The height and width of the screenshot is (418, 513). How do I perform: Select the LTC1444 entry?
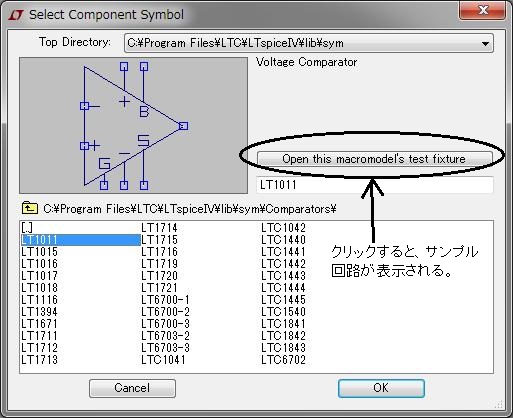(x=283, y=288)
